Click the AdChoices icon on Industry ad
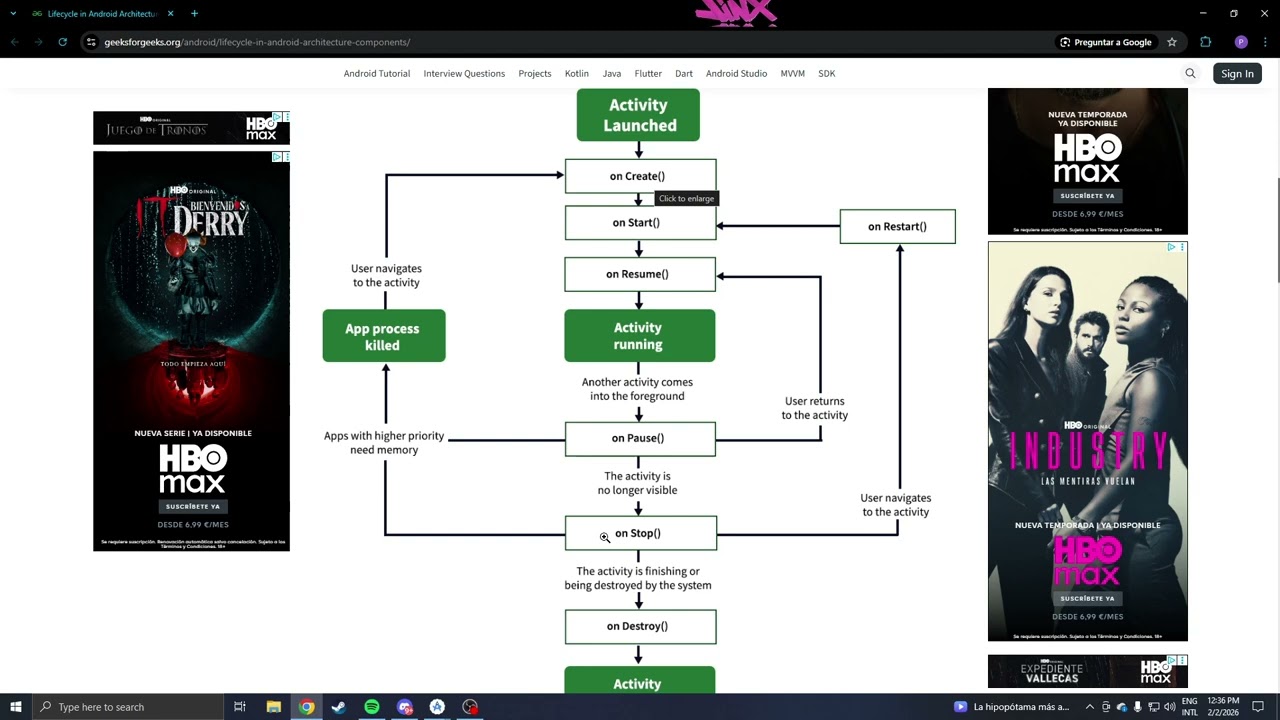 point(1171,247)
